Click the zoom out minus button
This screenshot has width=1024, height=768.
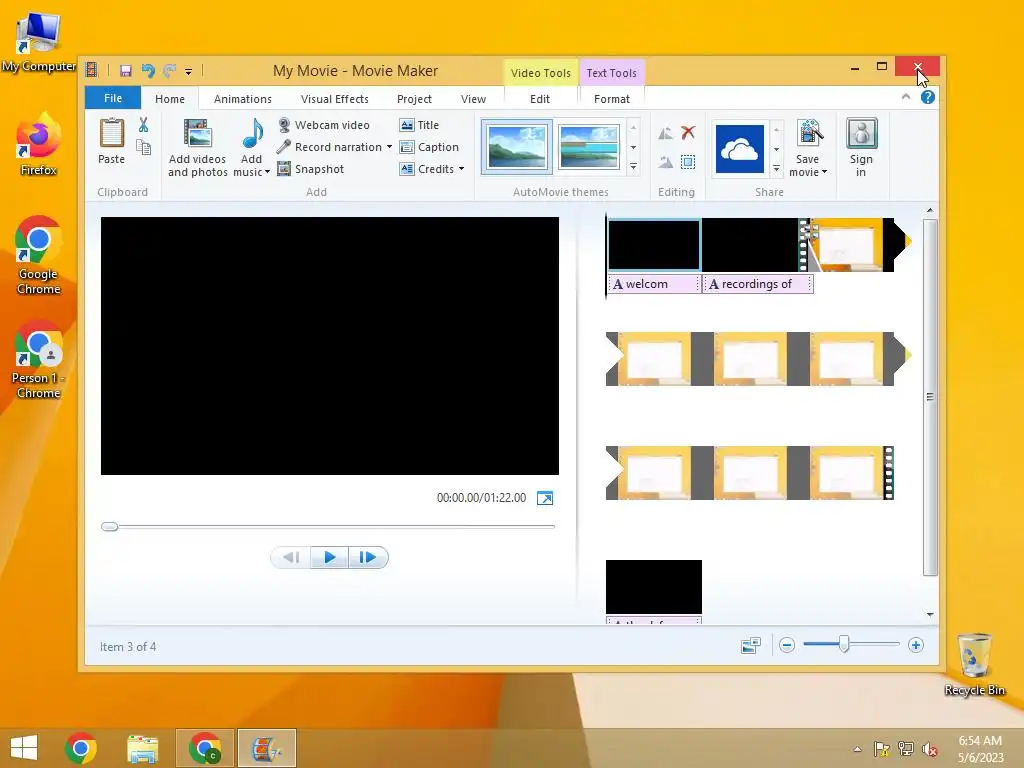pyautogui.click(x=787, y=646)
